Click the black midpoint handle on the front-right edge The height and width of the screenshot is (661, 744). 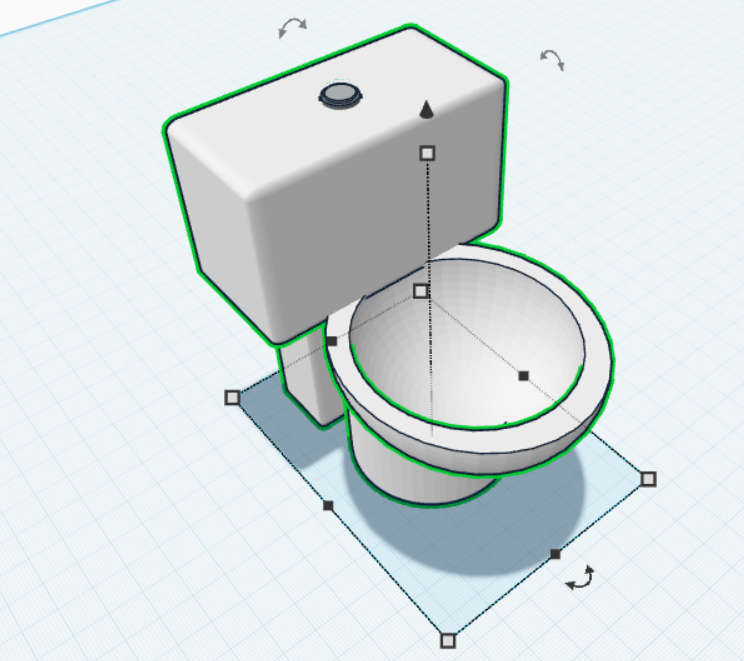[x=555, y=554]
